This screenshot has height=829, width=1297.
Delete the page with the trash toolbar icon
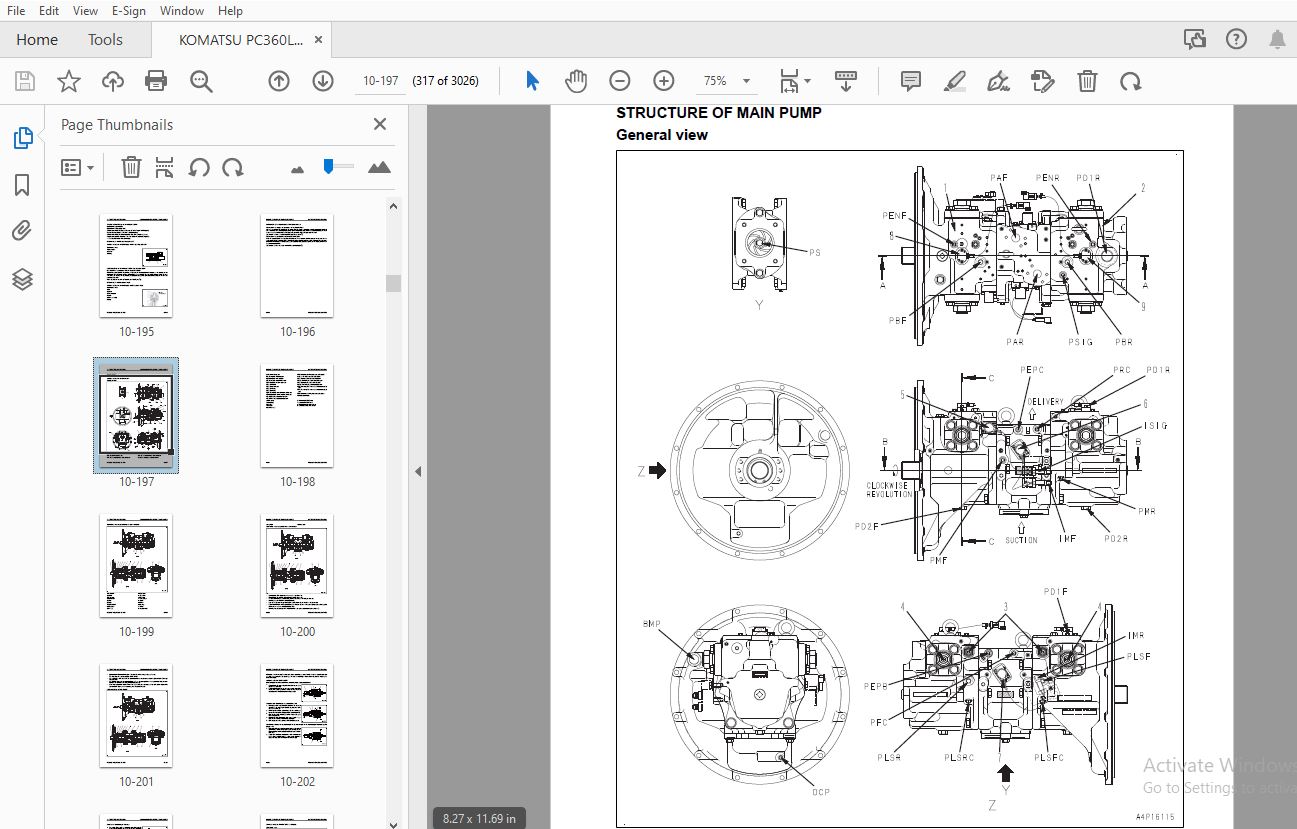[1087, 81]
